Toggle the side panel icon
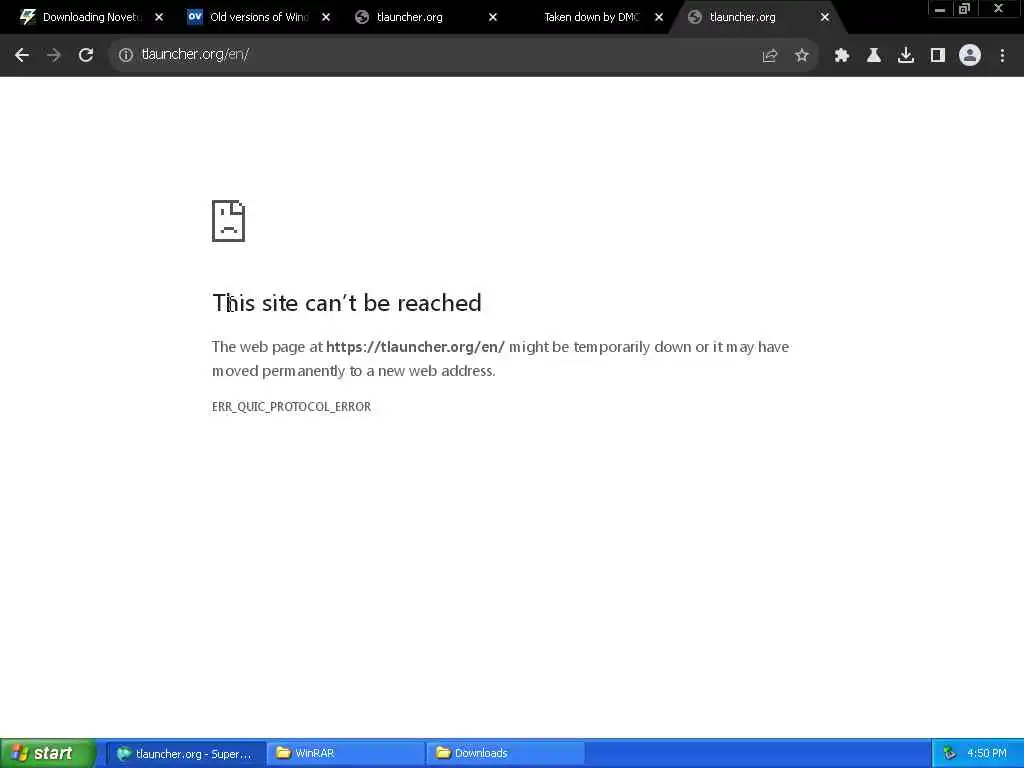The width and height of the screenshot is (1024, 768). (x=938, y=56)
